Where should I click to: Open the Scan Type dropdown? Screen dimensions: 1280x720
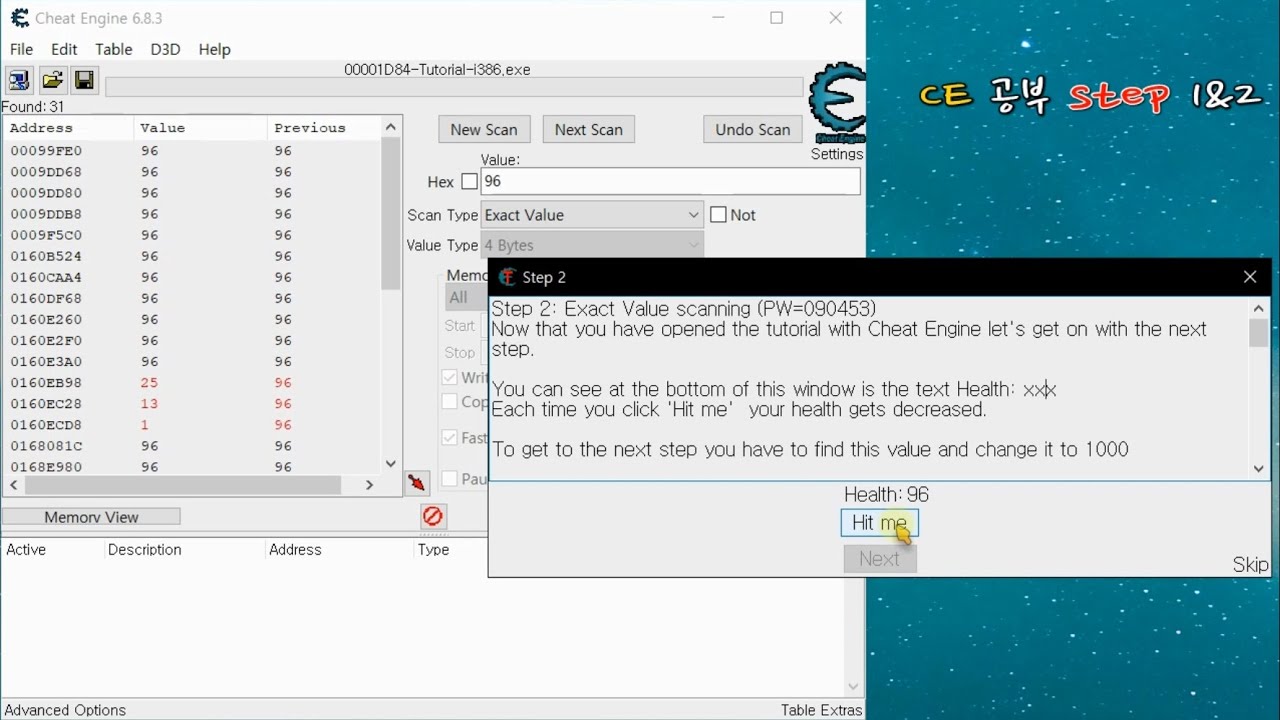(x=592, y=215)
